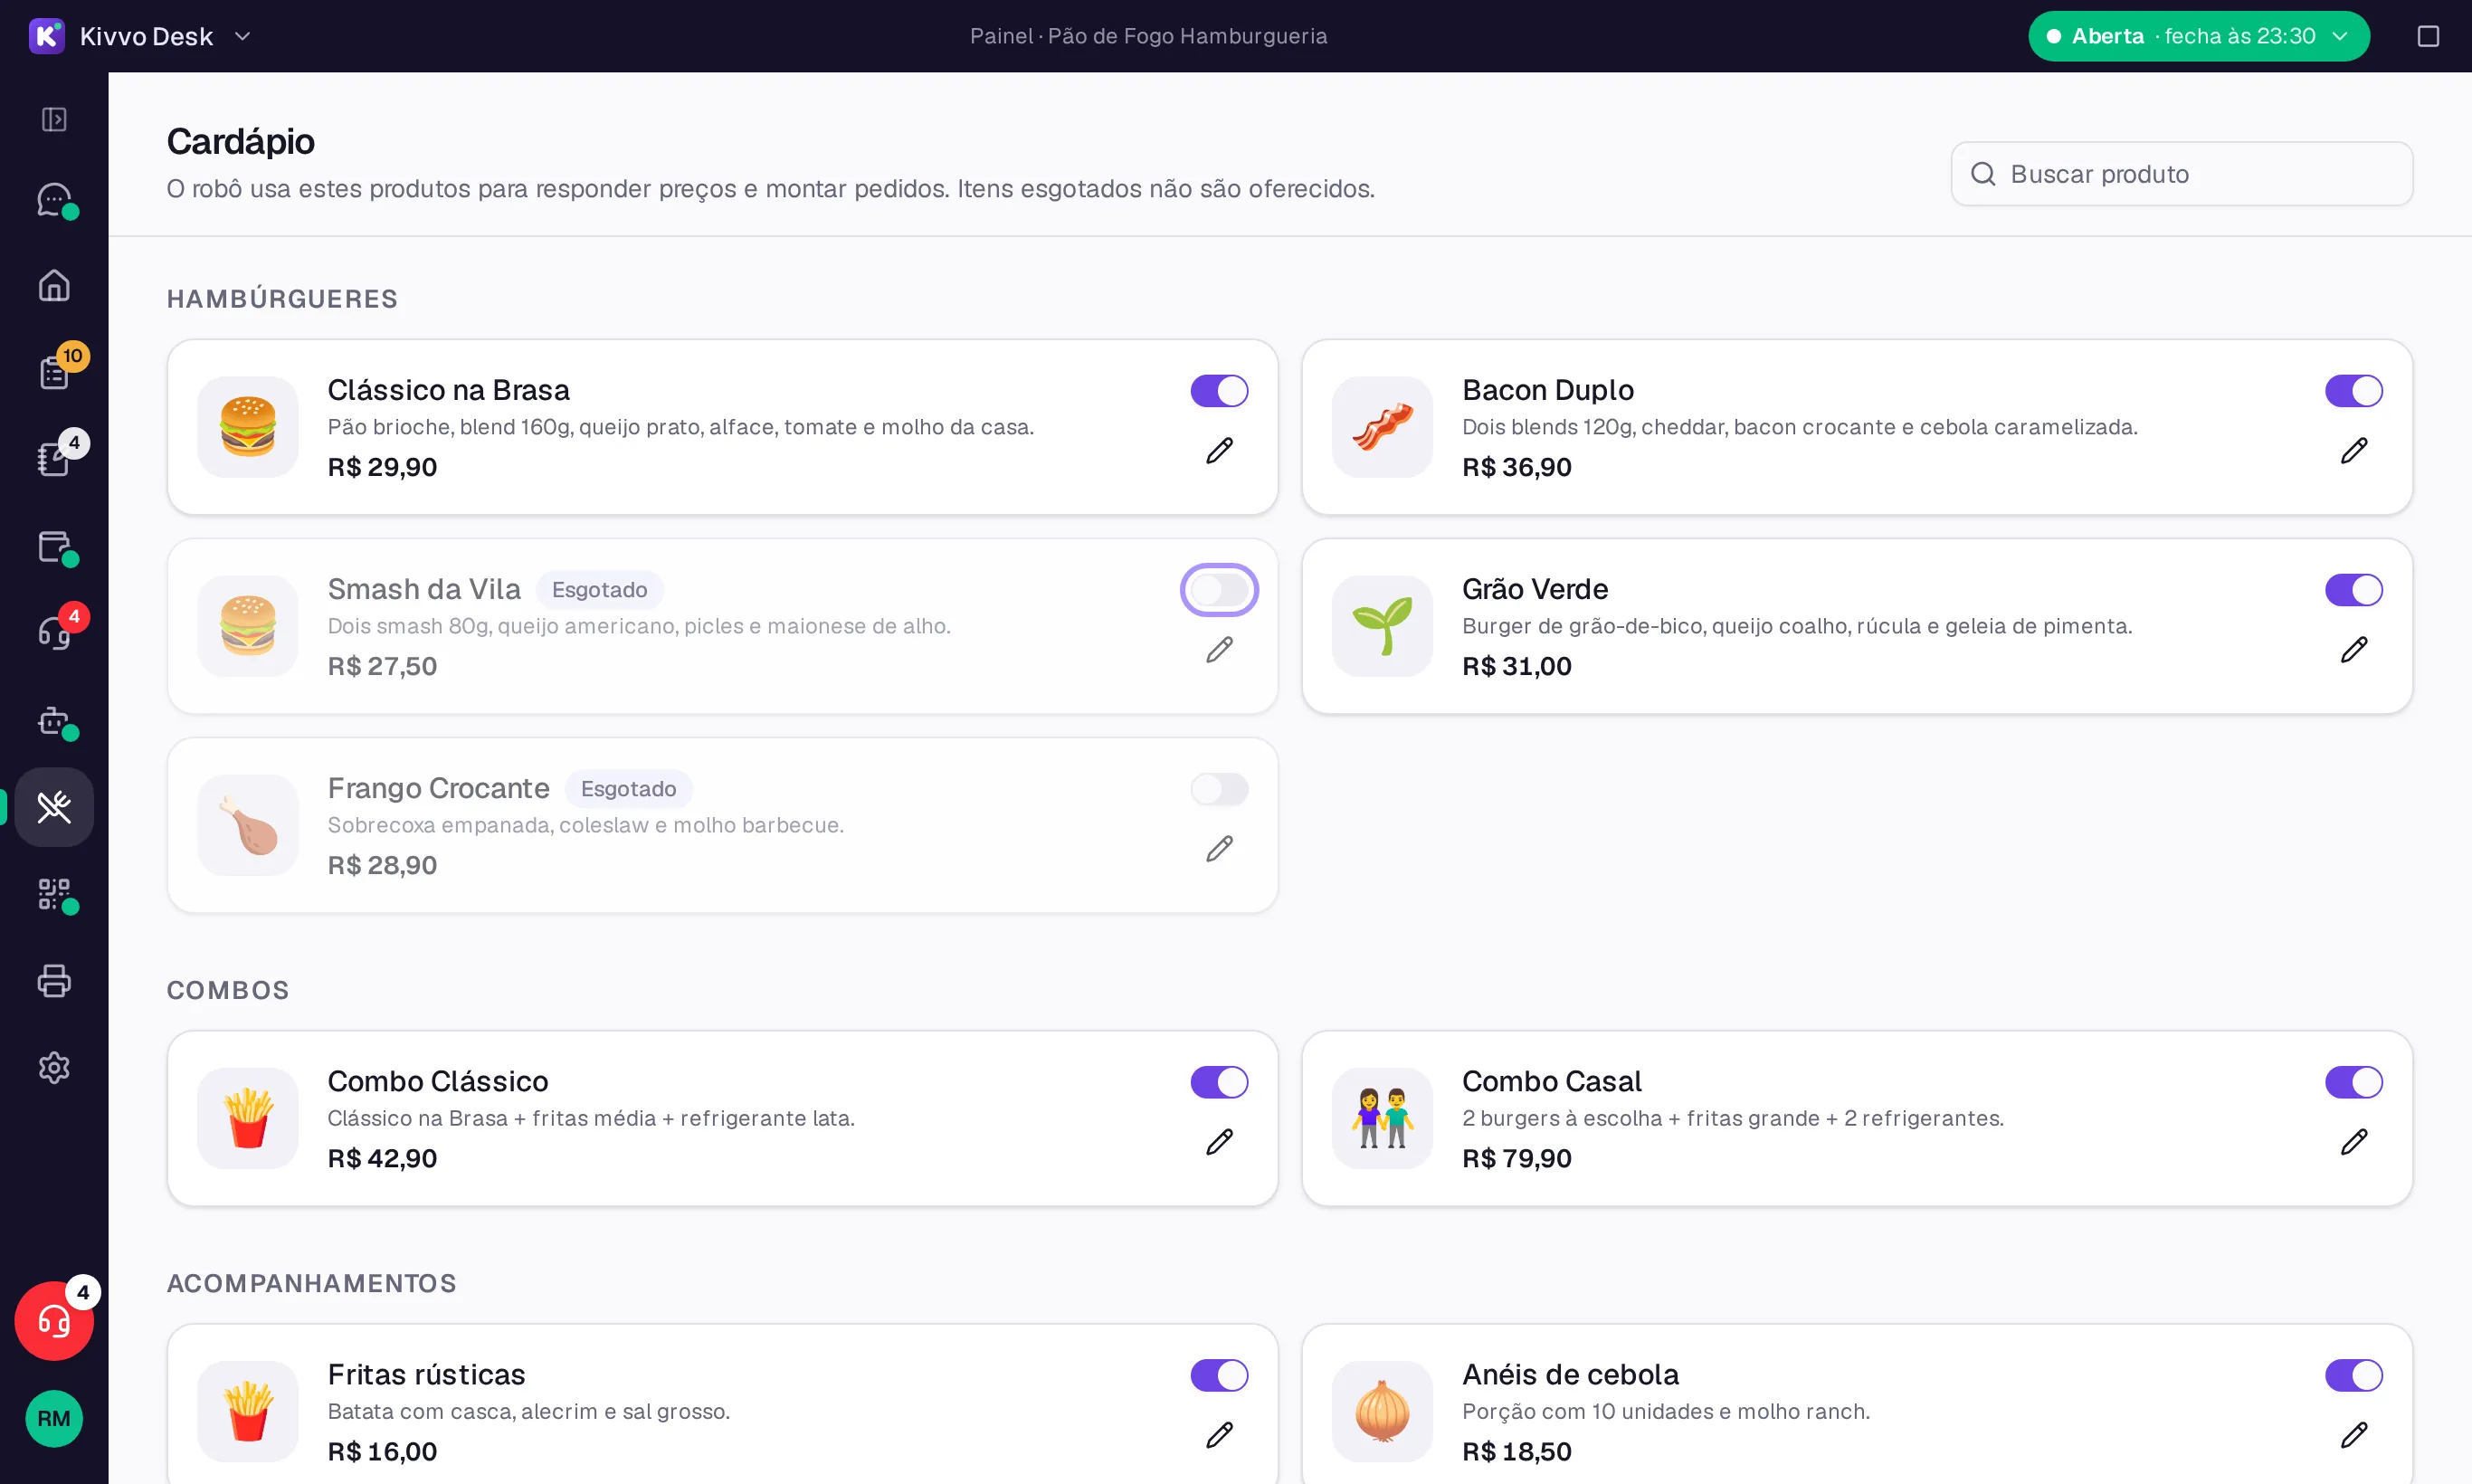This screenshot has height=1484, width=2472.
Task: Toggle Anéis de cebola availability switch
Action: click(x=2354, y=1375)
